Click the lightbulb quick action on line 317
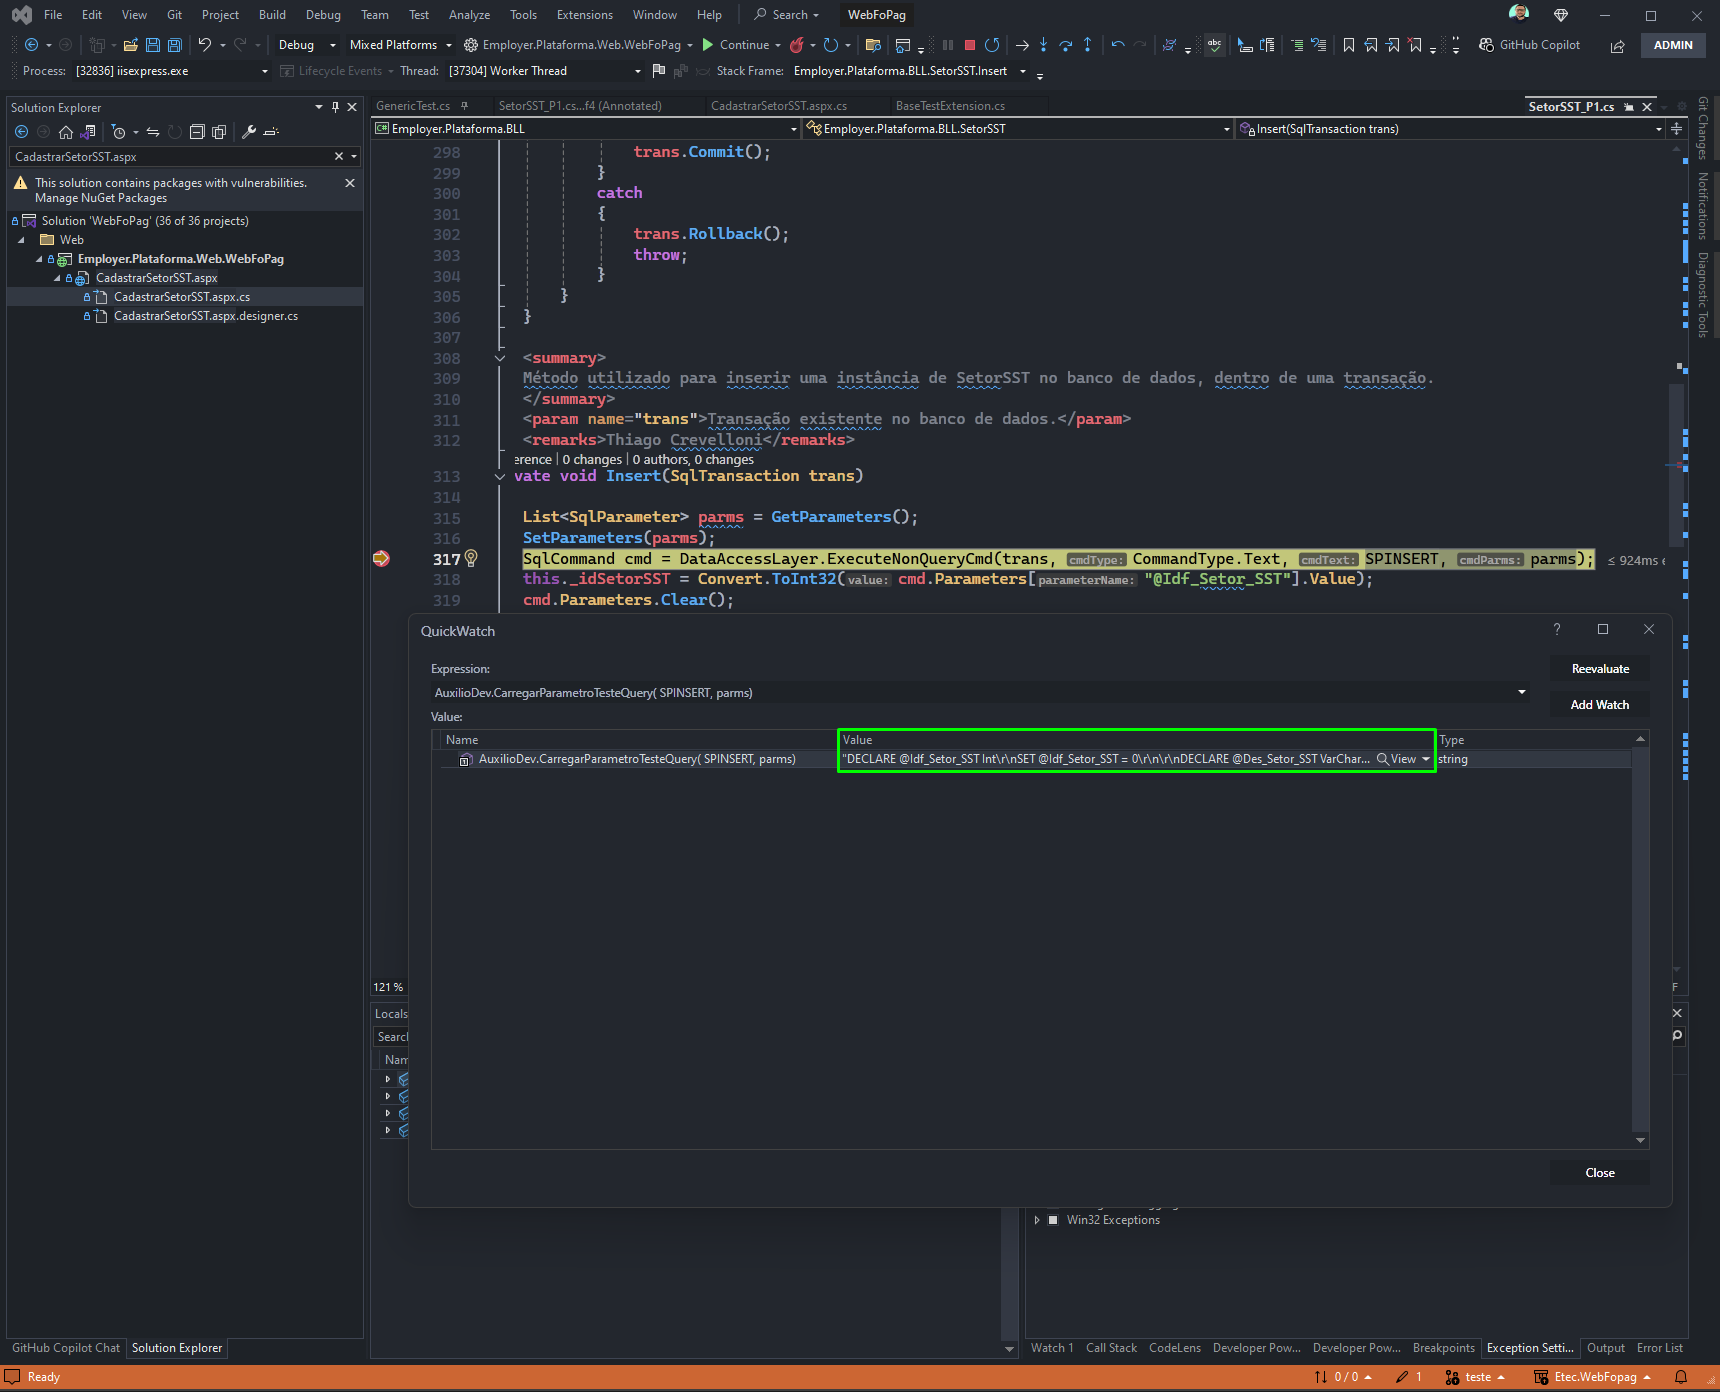This screenshot has height=1392, width=1720. [x=471, y=558]
